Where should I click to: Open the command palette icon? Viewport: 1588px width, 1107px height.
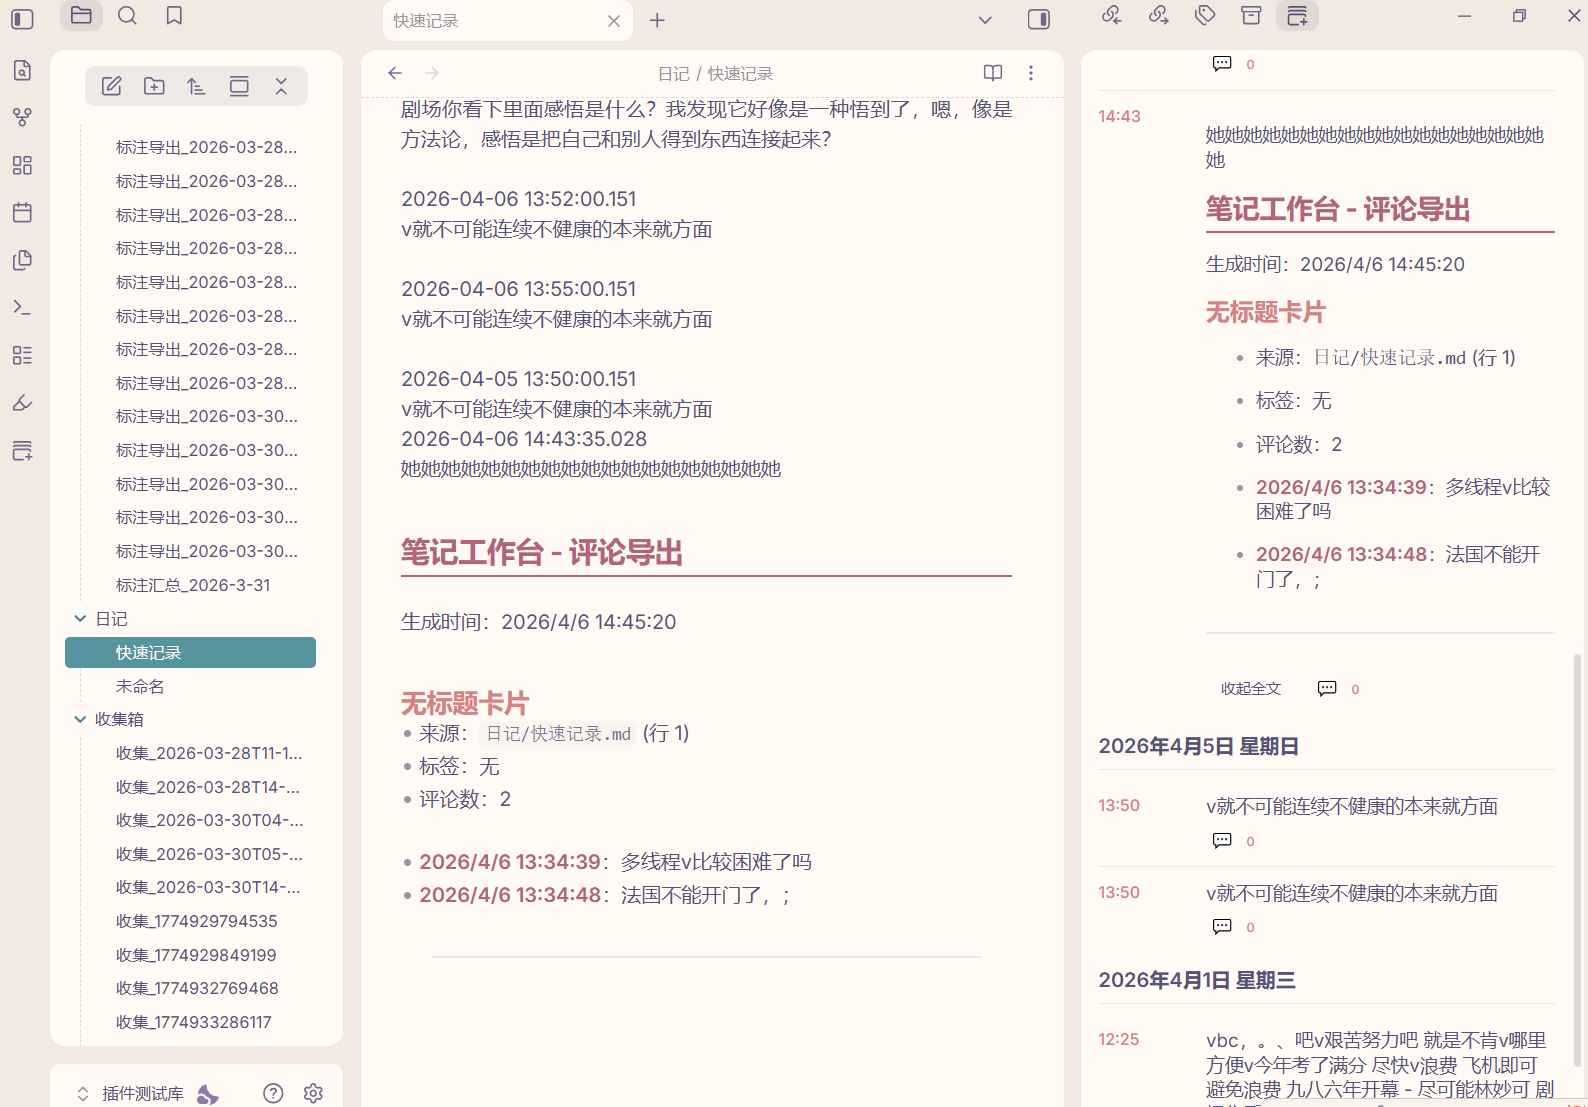[x=22, y=307]
